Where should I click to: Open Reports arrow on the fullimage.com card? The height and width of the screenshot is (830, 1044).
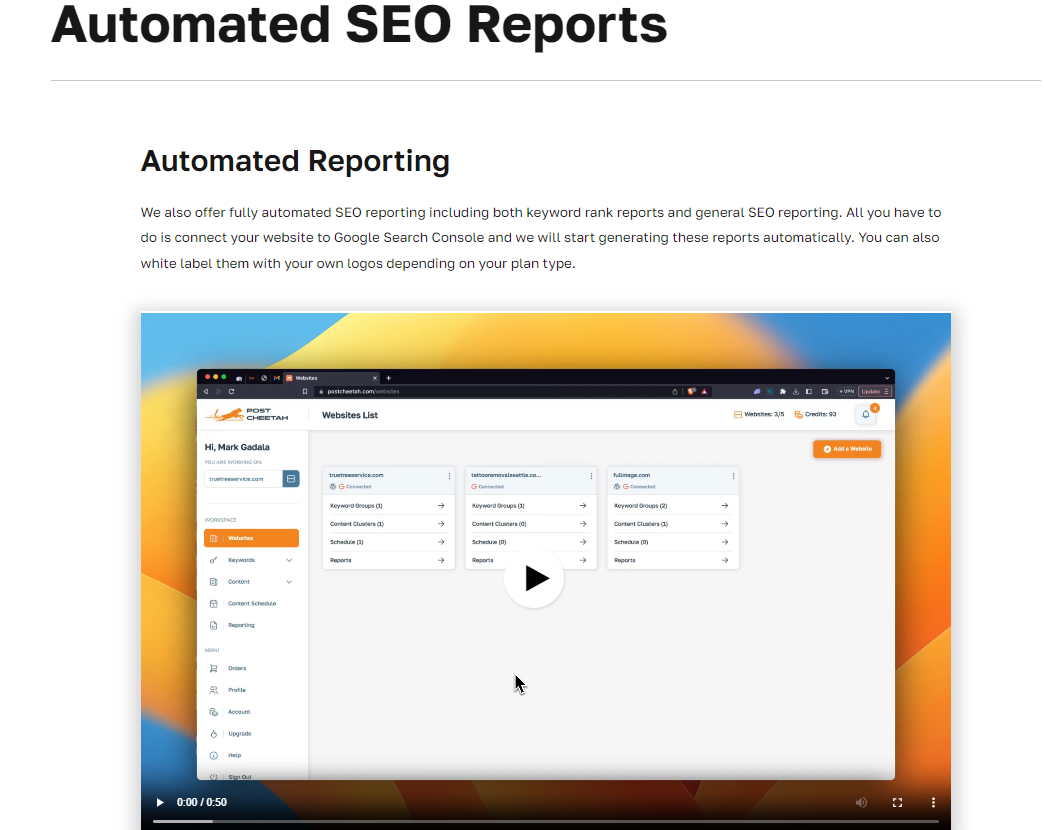[x=724, y=560]
